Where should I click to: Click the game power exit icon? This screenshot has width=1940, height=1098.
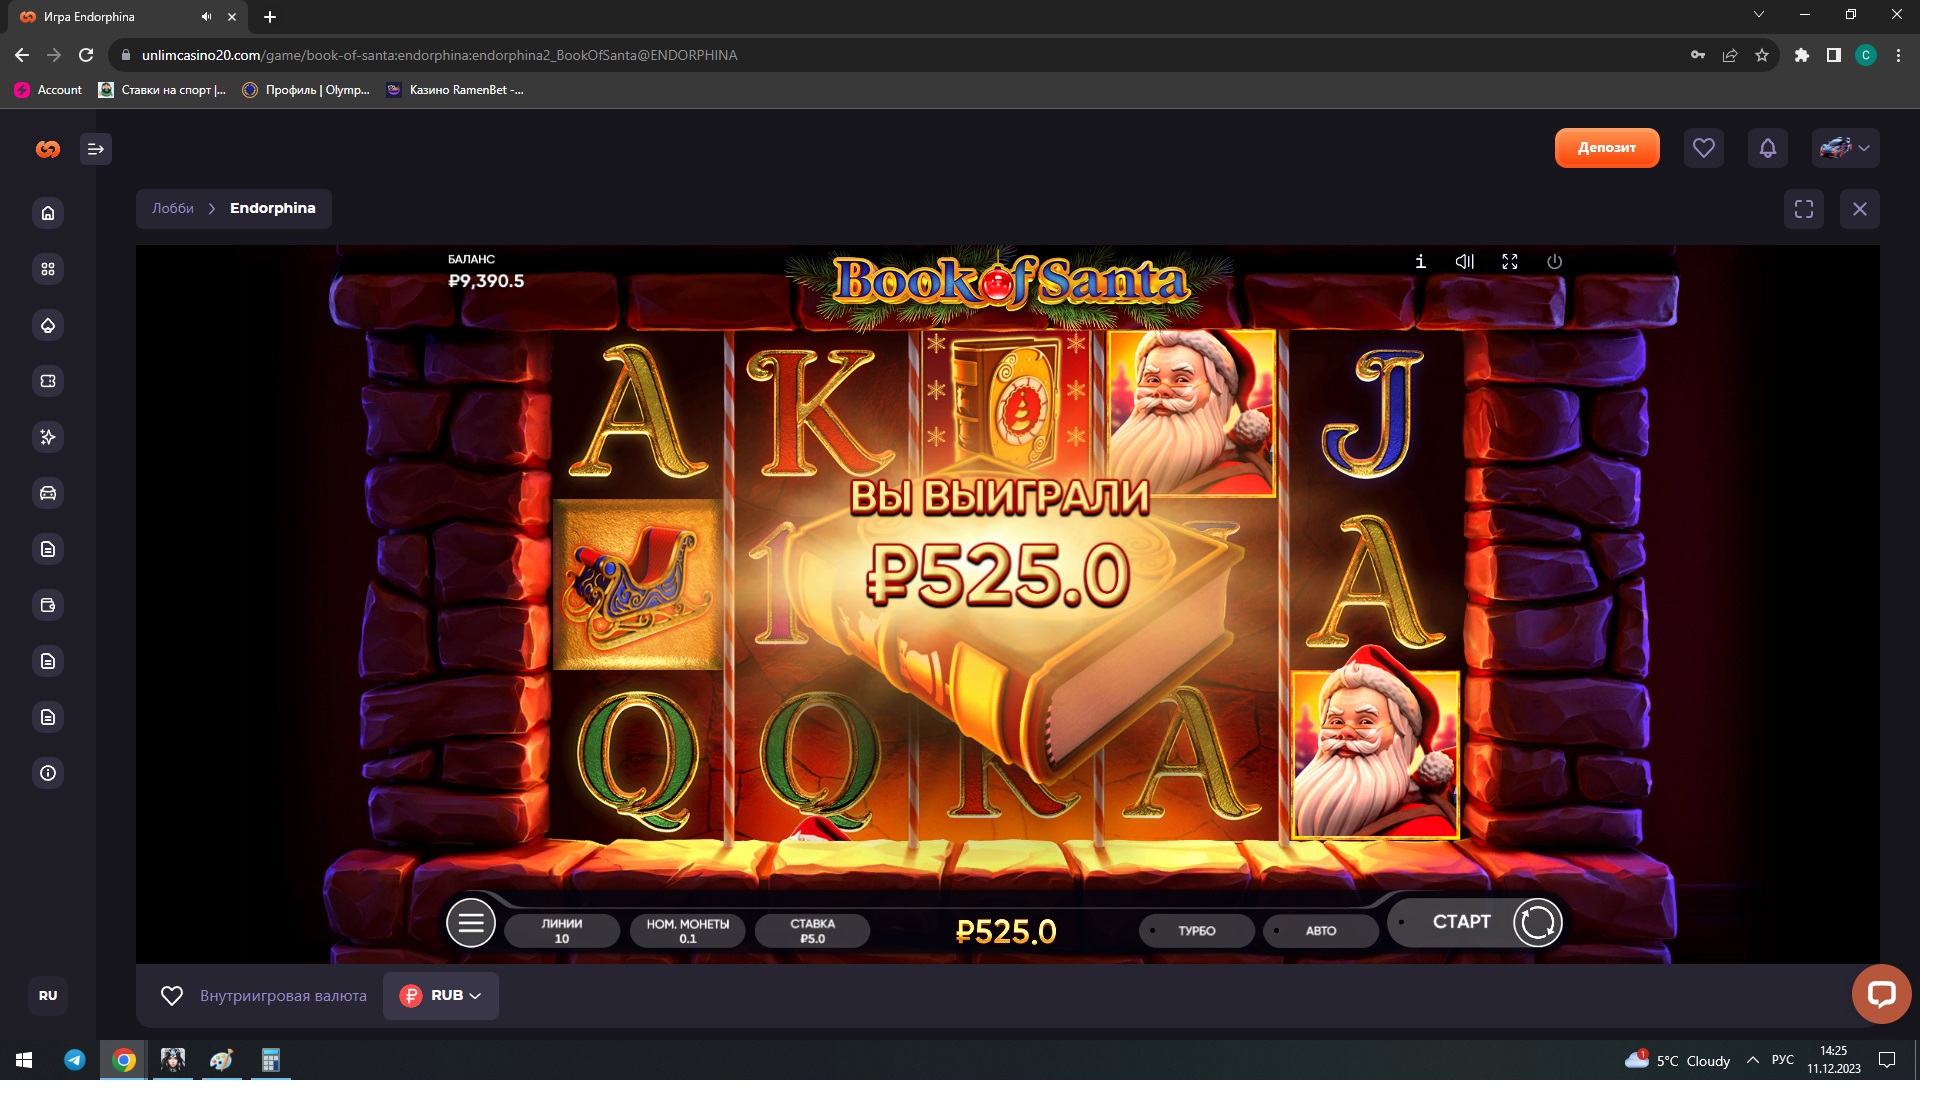click(1554, 261)
